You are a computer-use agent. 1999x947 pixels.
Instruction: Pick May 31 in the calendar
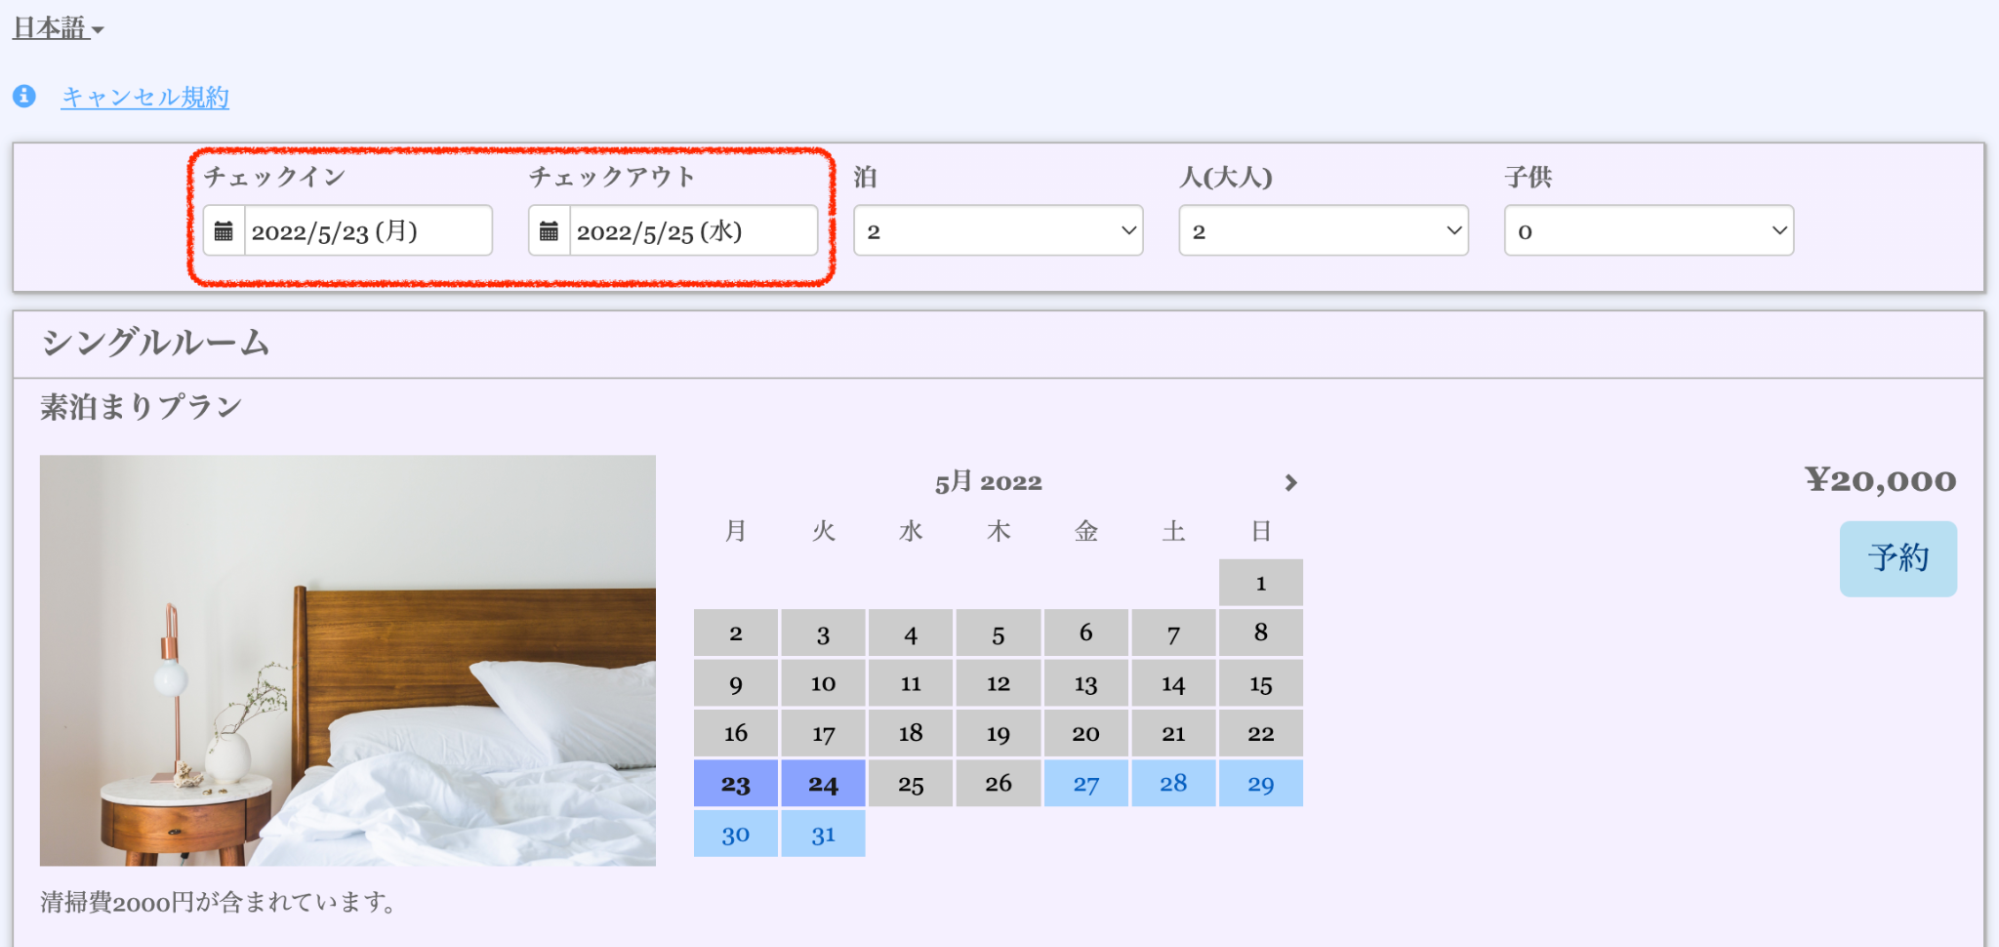coord(823,834)
